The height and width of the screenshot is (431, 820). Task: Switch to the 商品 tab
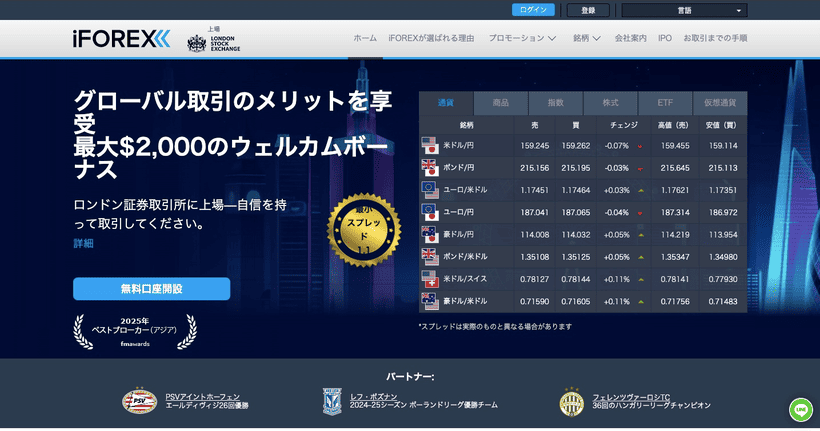pos(500,103)
